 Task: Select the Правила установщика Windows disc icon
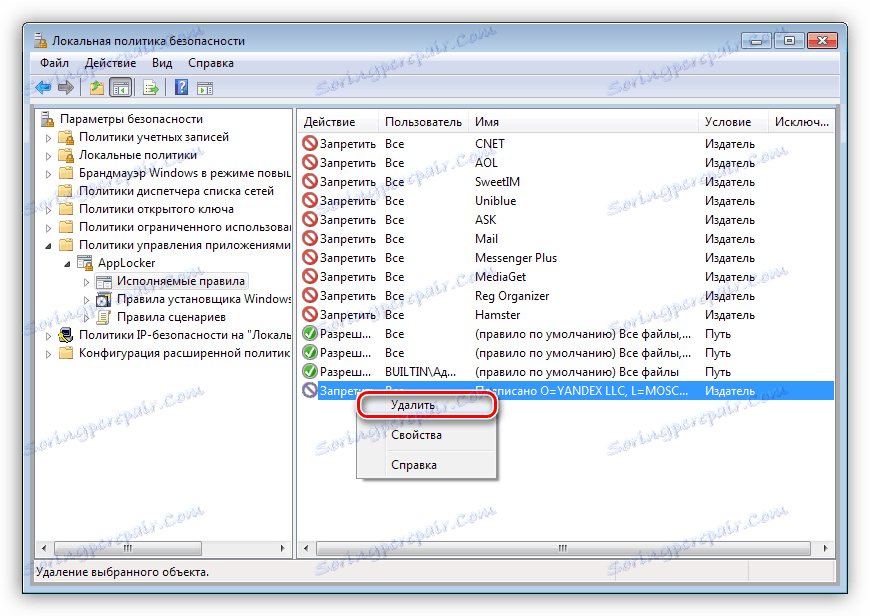coord(105,298)
